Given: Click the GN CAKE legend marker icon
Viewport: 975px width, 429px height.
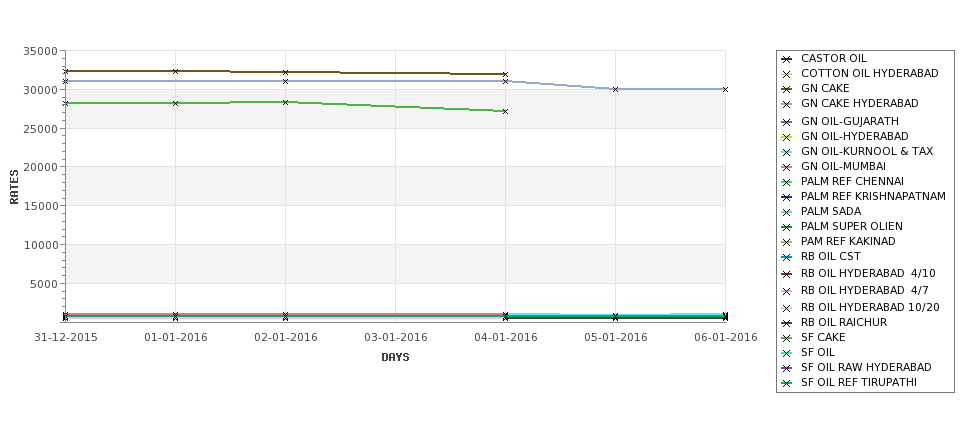Looking at the screenshot, I should [787, 89].
